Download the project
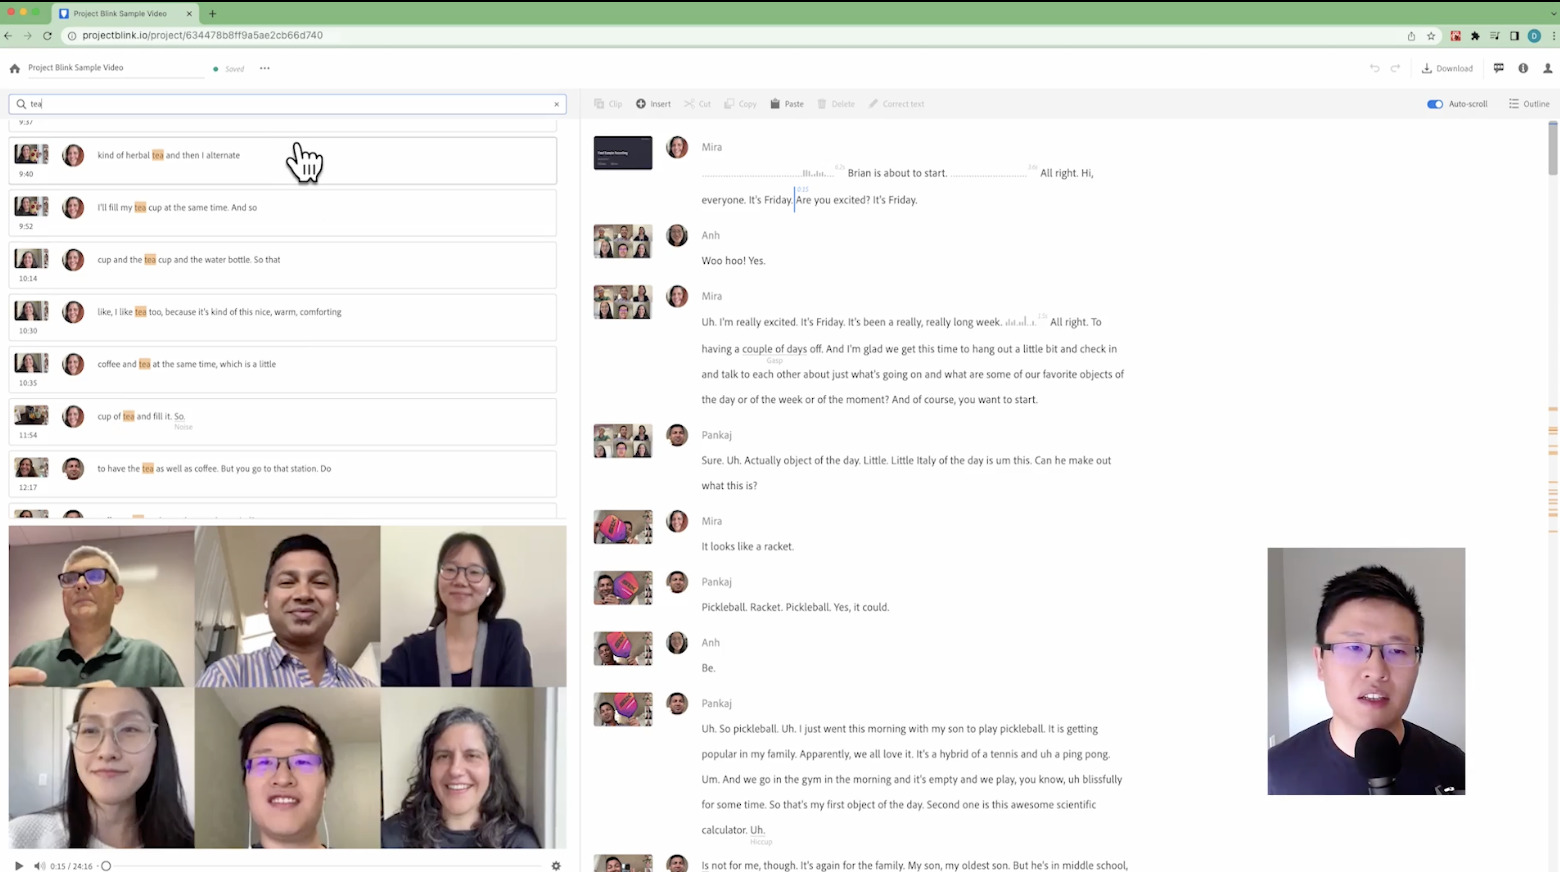 click(x=1447, y=69)
